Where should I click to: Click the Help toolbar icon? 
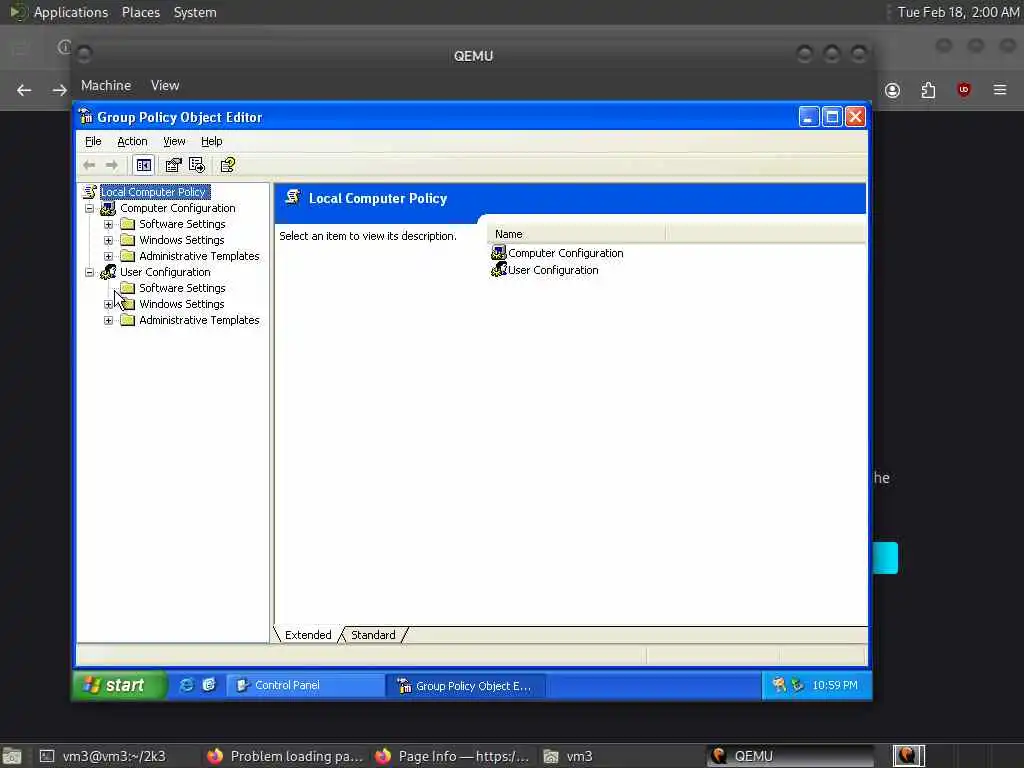coord(227,165)
